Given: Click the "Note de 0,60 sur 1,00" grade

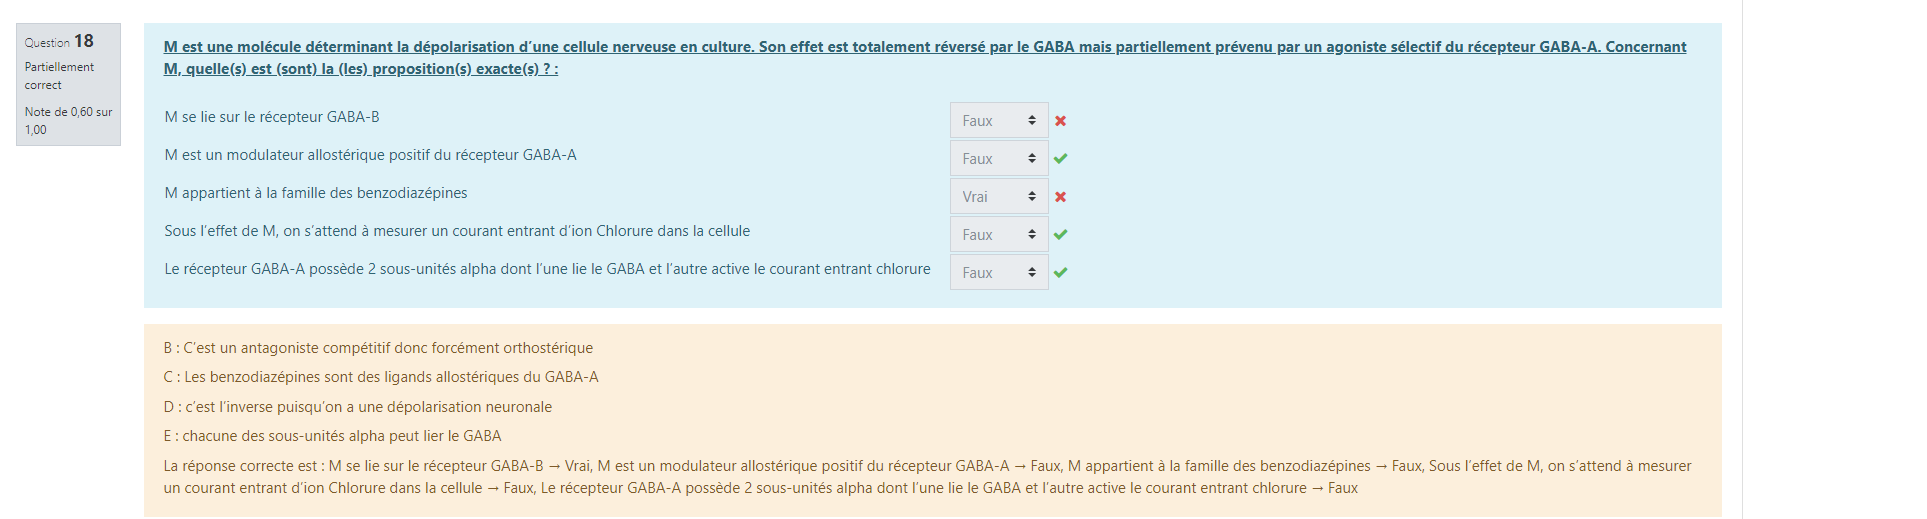Looking at the screenshot, I should pos(68,120).
